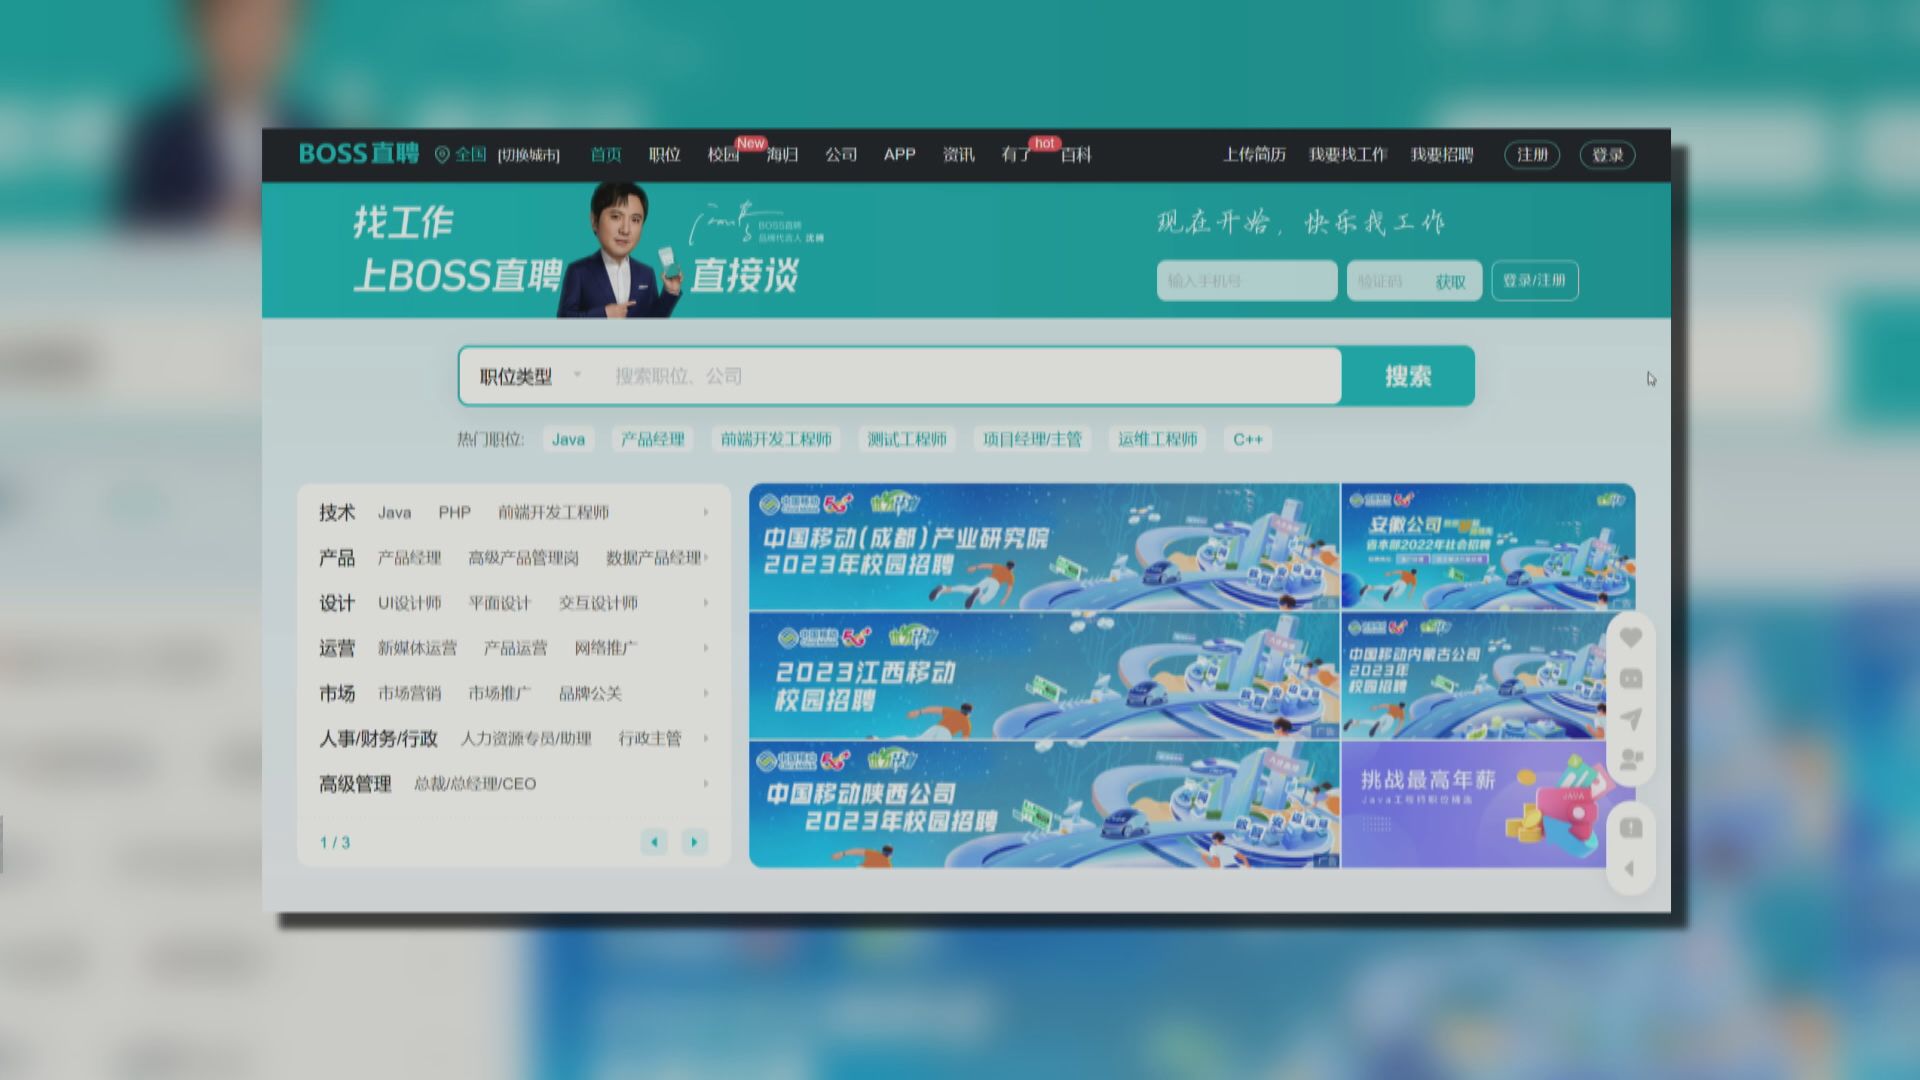Image resolution: width=1920 pixels, height=1080 pixels.
Task: Click the next-banner arrow in the category panel
Action: point(694,842)
